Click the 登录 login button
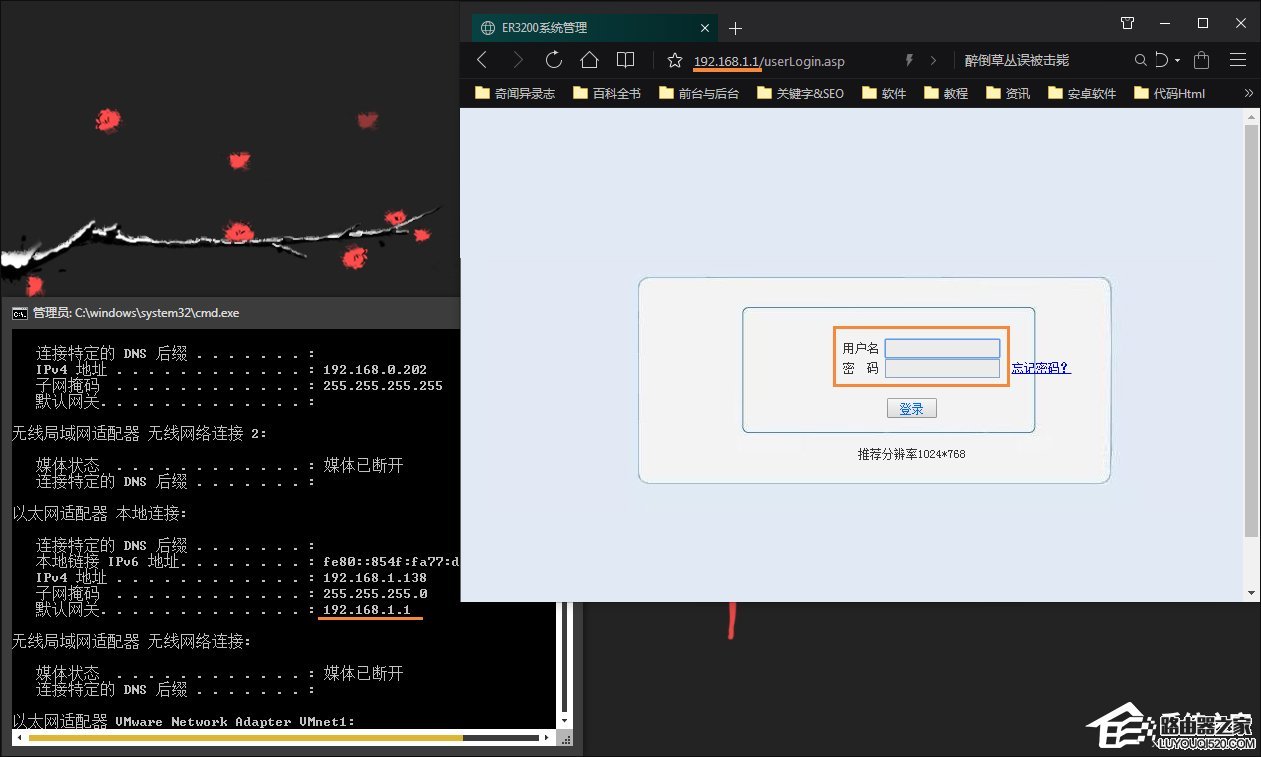This screenshot has height=757, width=1261. 911,407
